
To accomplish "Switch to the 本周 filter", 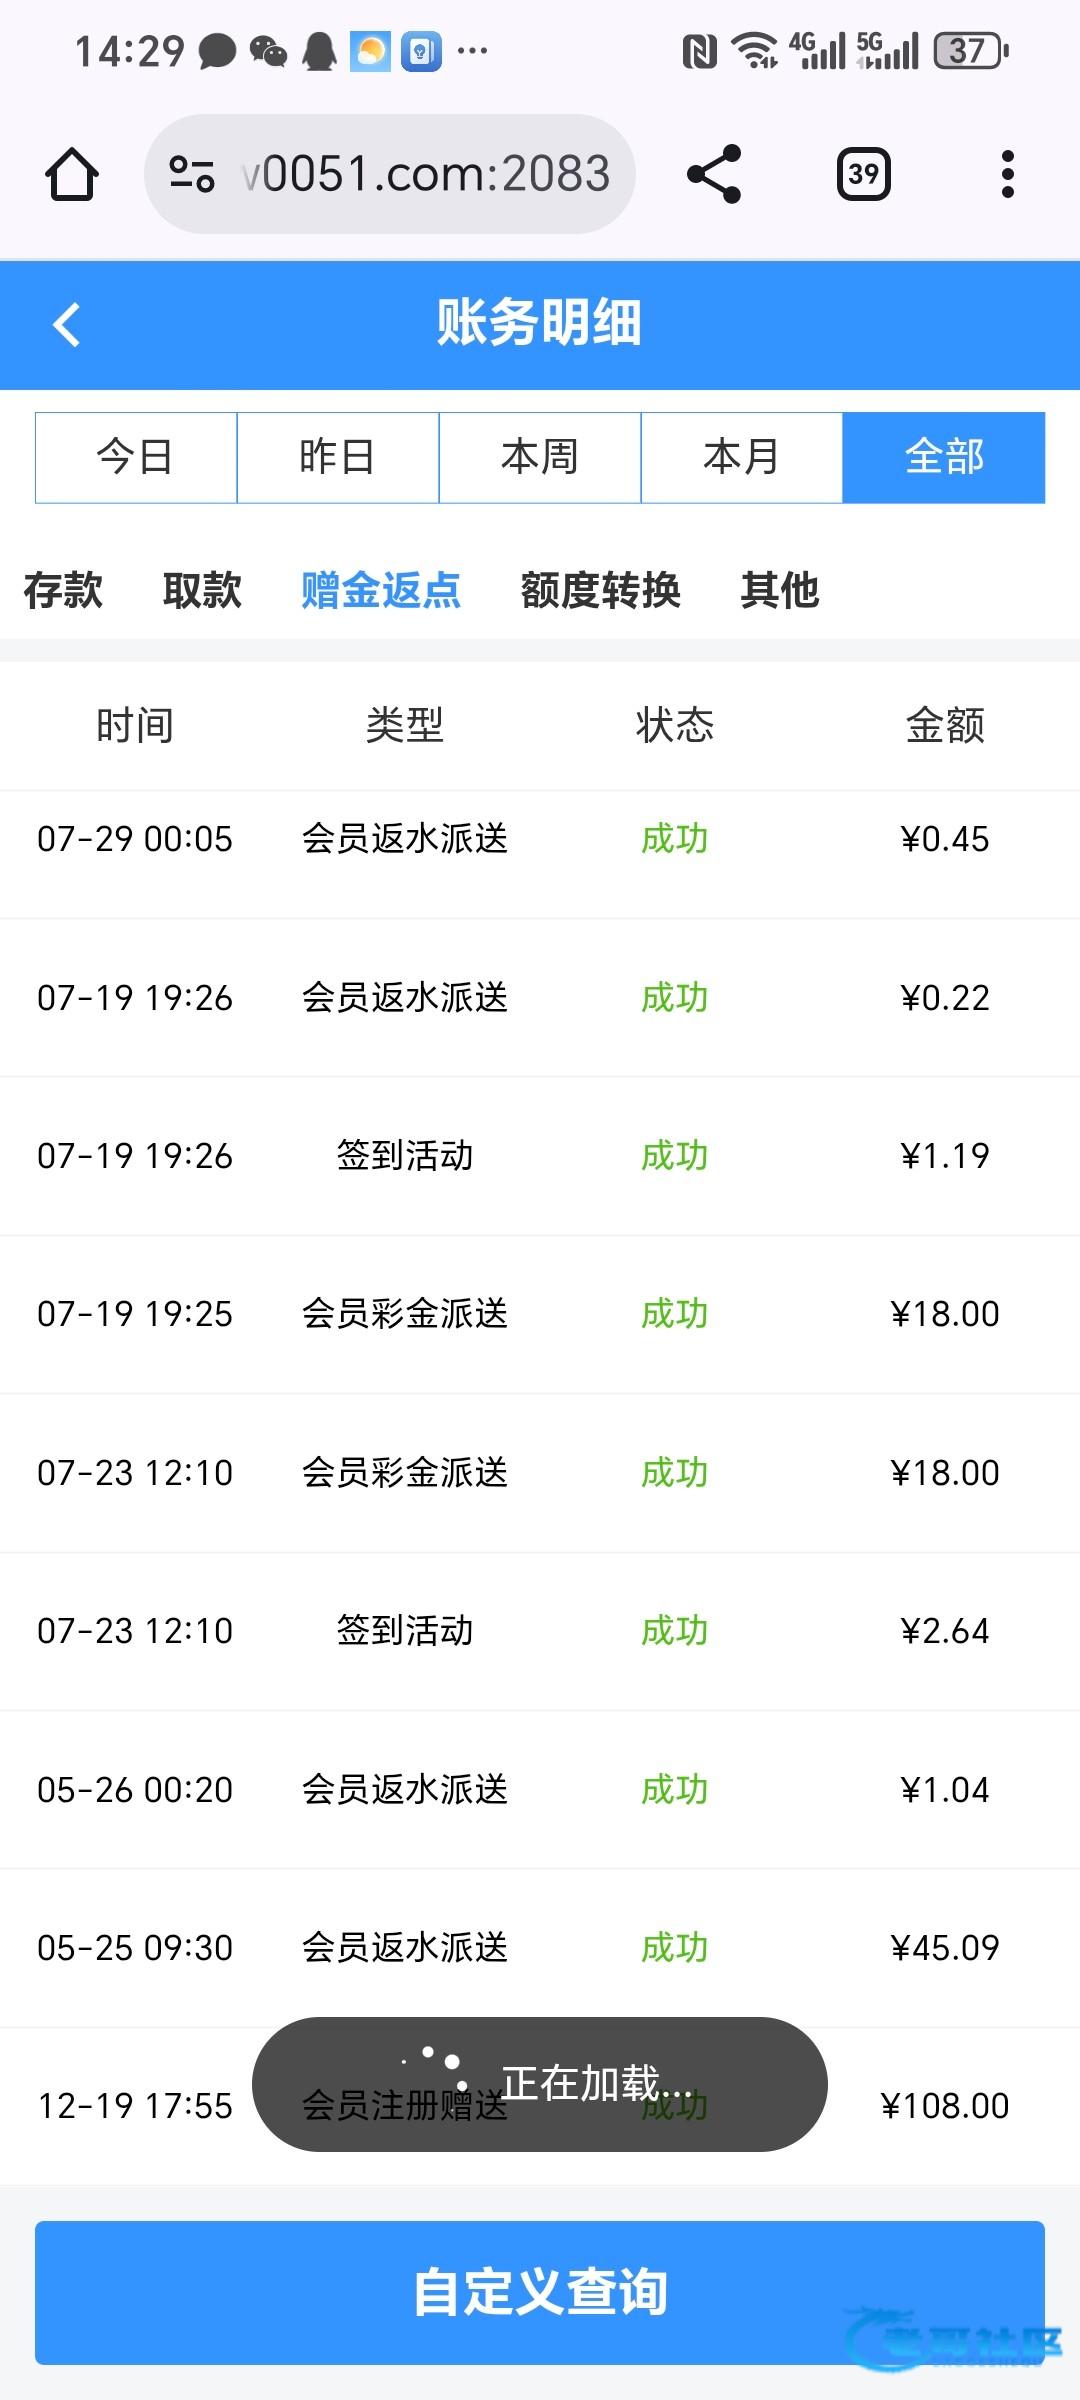I will pos(540,457).
